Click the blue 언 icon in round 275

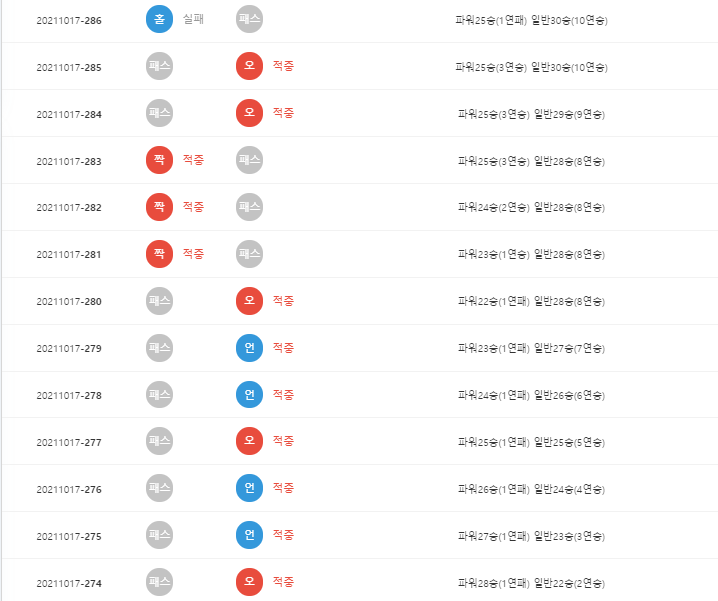tap(250, 535)
